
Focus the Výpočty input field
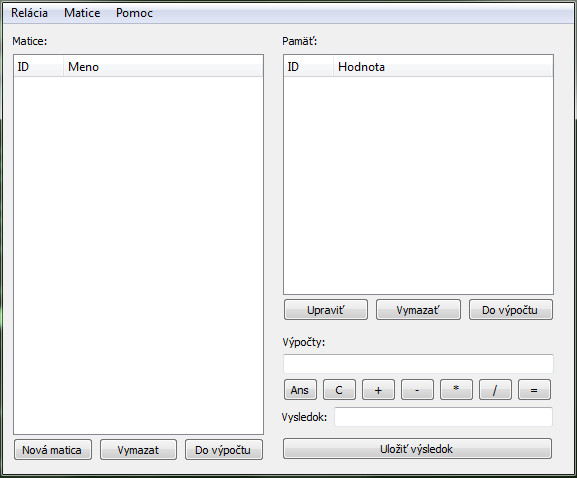coord(418,364)
